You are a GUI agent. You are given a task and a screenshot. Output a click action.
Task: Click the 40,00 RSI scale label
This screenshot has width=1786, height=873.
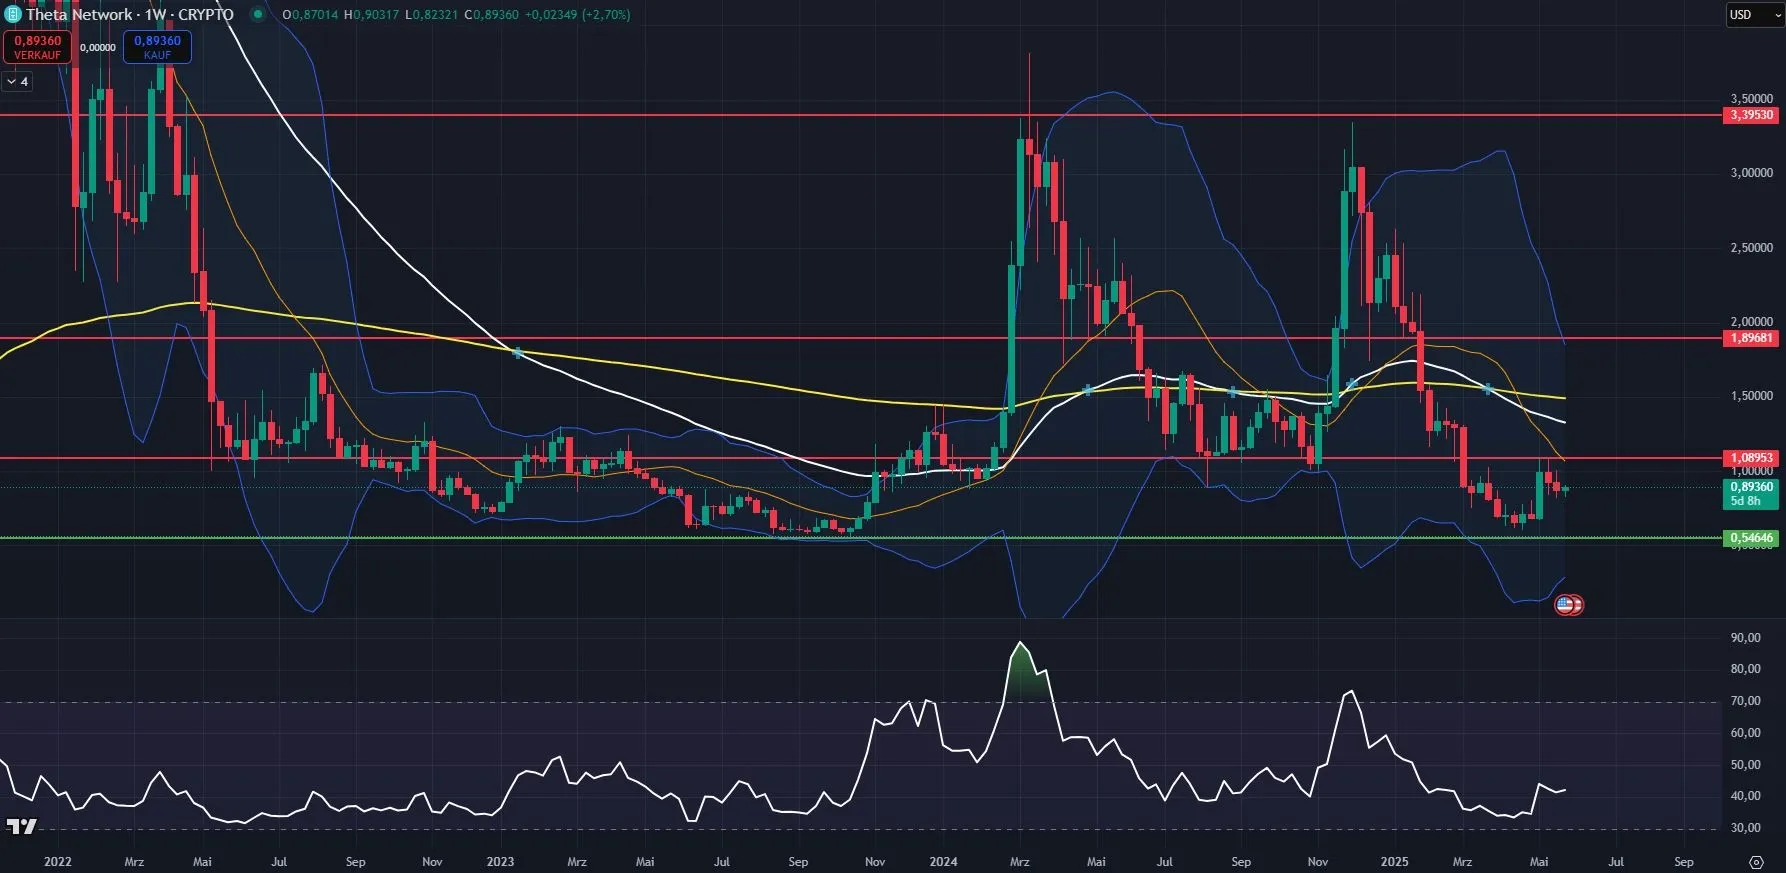pos(1745,796)
